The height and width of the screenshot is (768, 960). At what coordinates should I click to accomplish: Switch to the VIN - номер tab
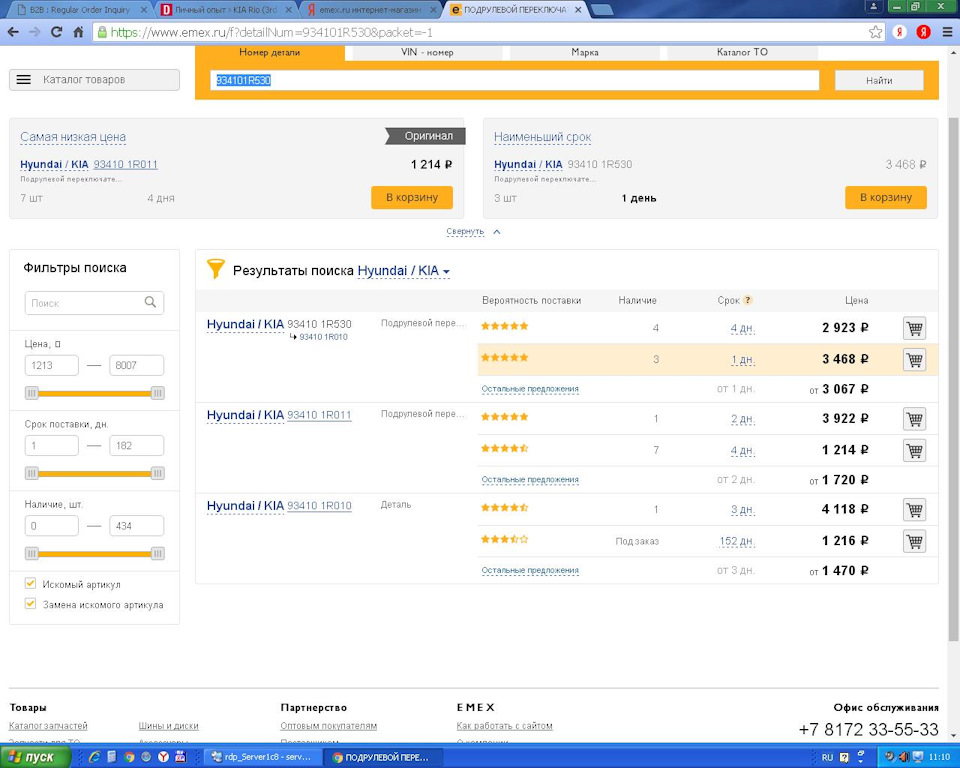click(427, 53)
